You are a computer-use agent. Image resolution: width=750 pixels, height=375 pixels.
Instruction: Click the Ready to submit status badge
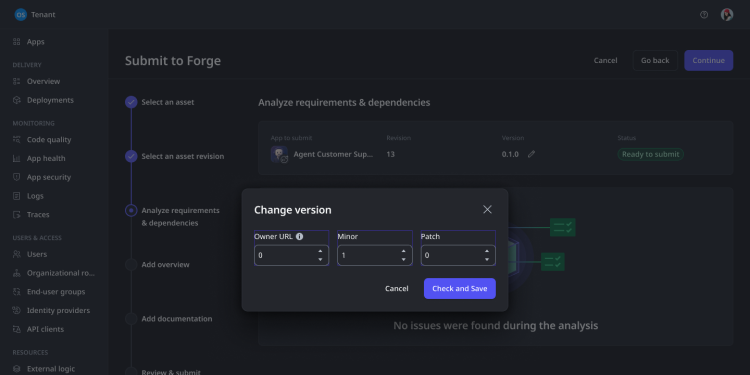tap(650, 154)
